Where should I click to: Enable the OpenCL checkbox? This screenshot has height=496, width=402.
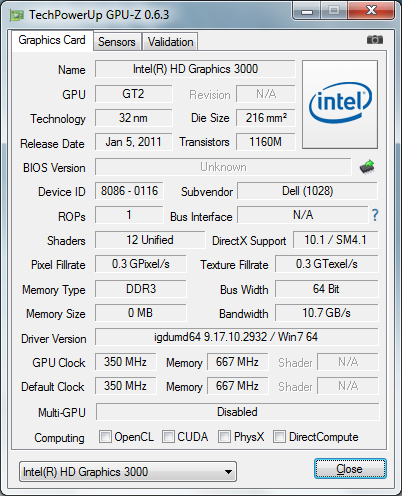(105, 436)
